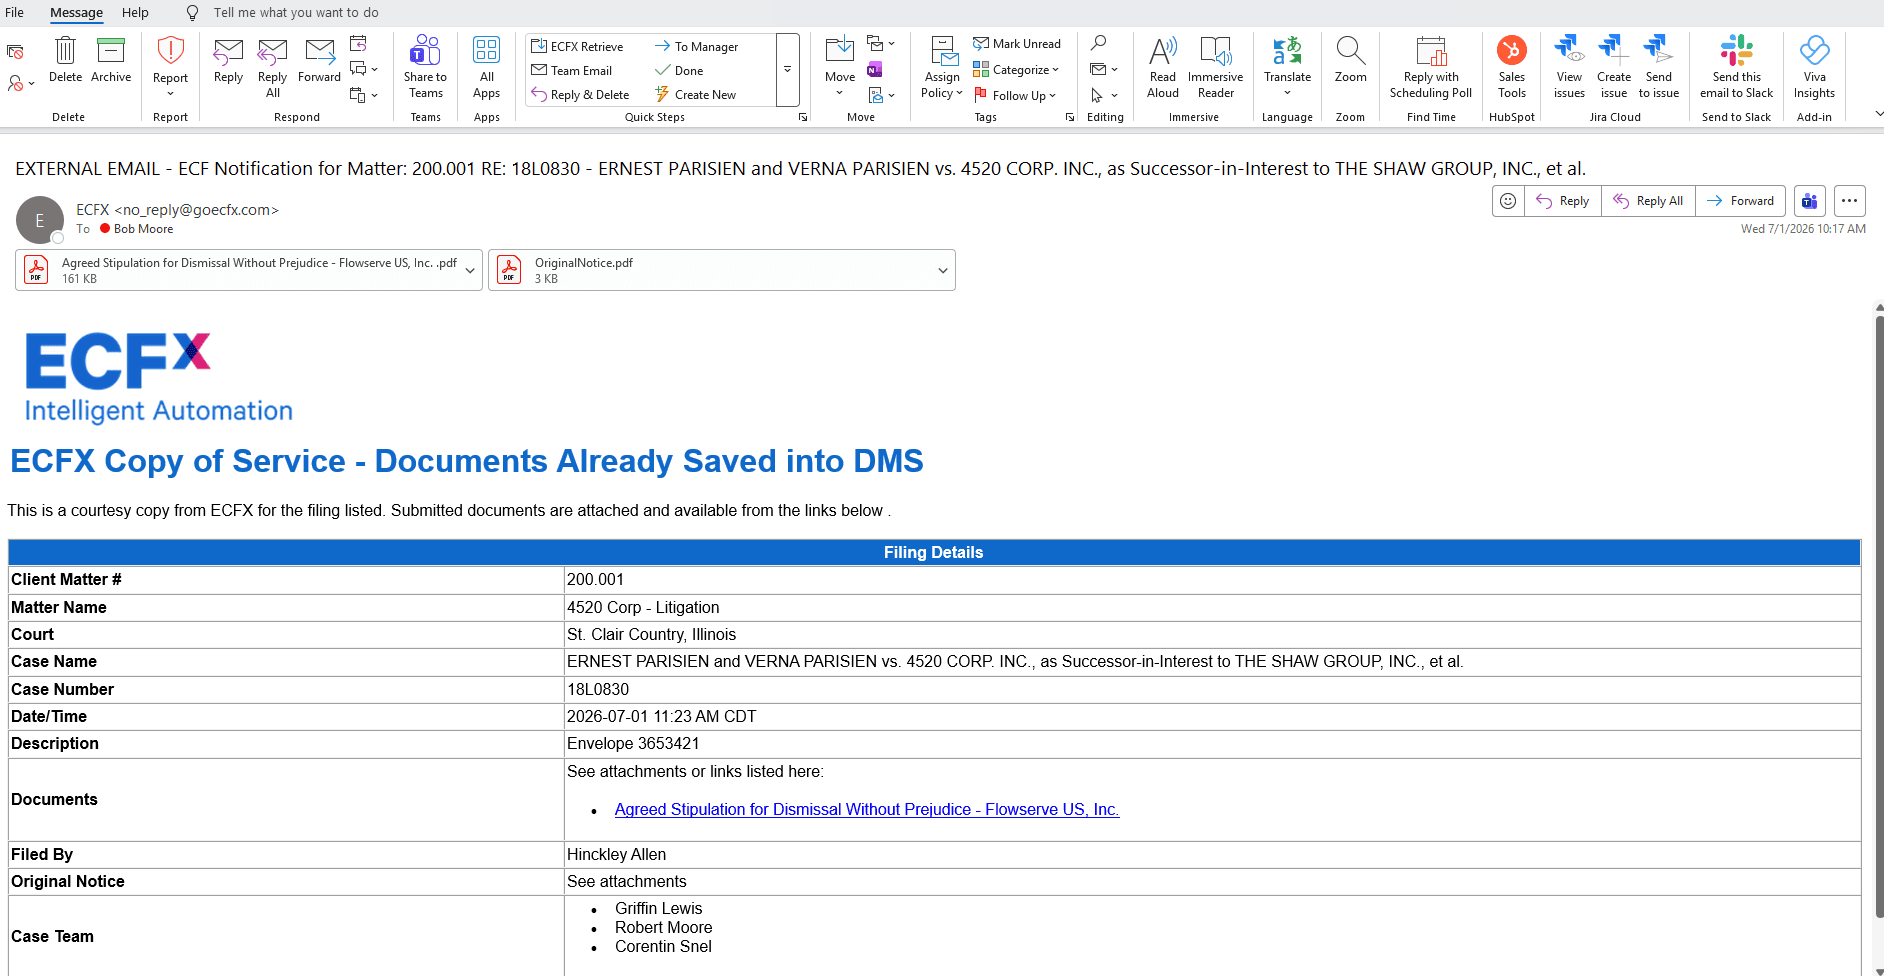Follow the Agreed Stipulation for Dismissal link
Screen dimensions: 1884x976
867,810
